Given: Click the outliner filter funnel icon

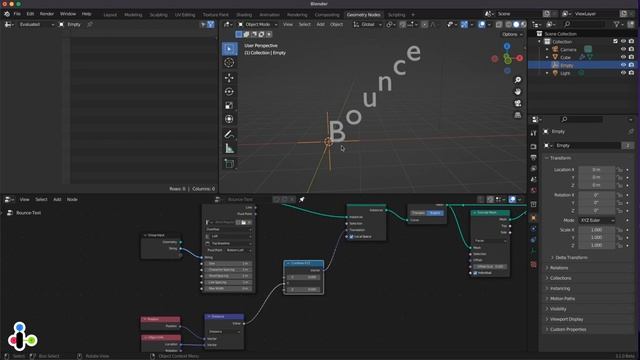Looking at the screenshot, I should (617, 24).
